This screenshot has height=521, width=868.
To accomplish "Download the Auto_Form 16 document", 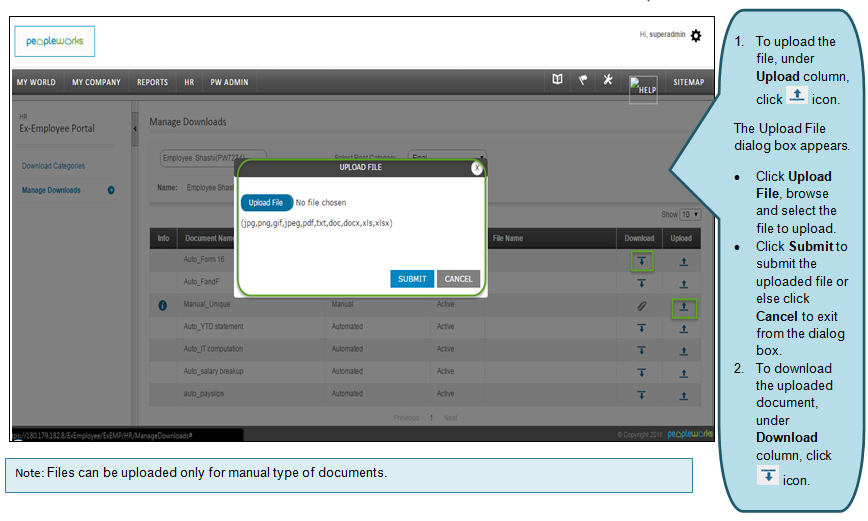I will [641, 262].
